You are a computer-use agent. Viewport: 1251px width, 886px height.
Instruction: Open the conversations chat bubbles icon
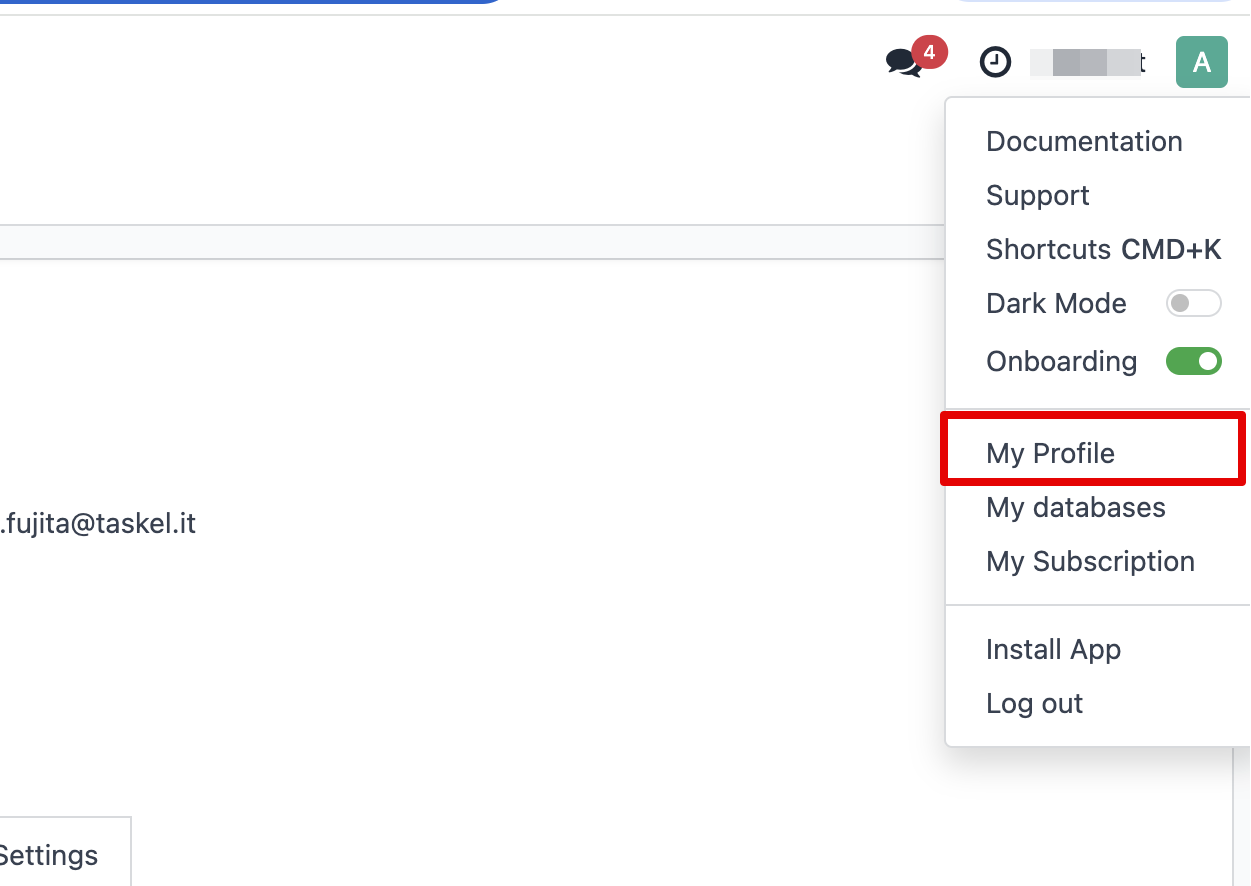click(x=903, y=64)
